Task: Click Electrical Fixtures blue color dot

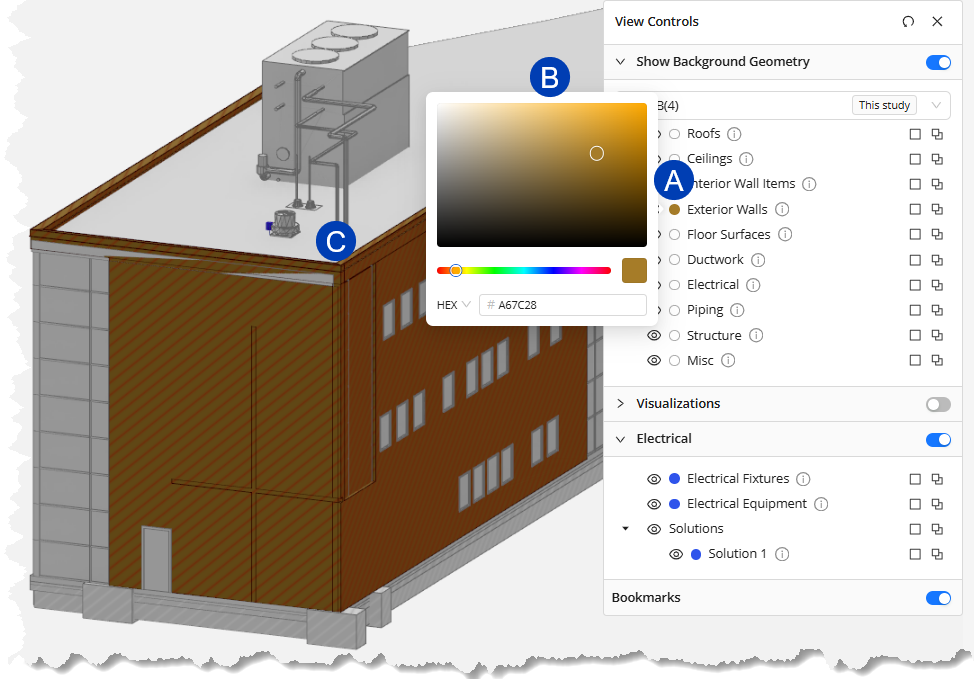Action: [x=675, y=479]
